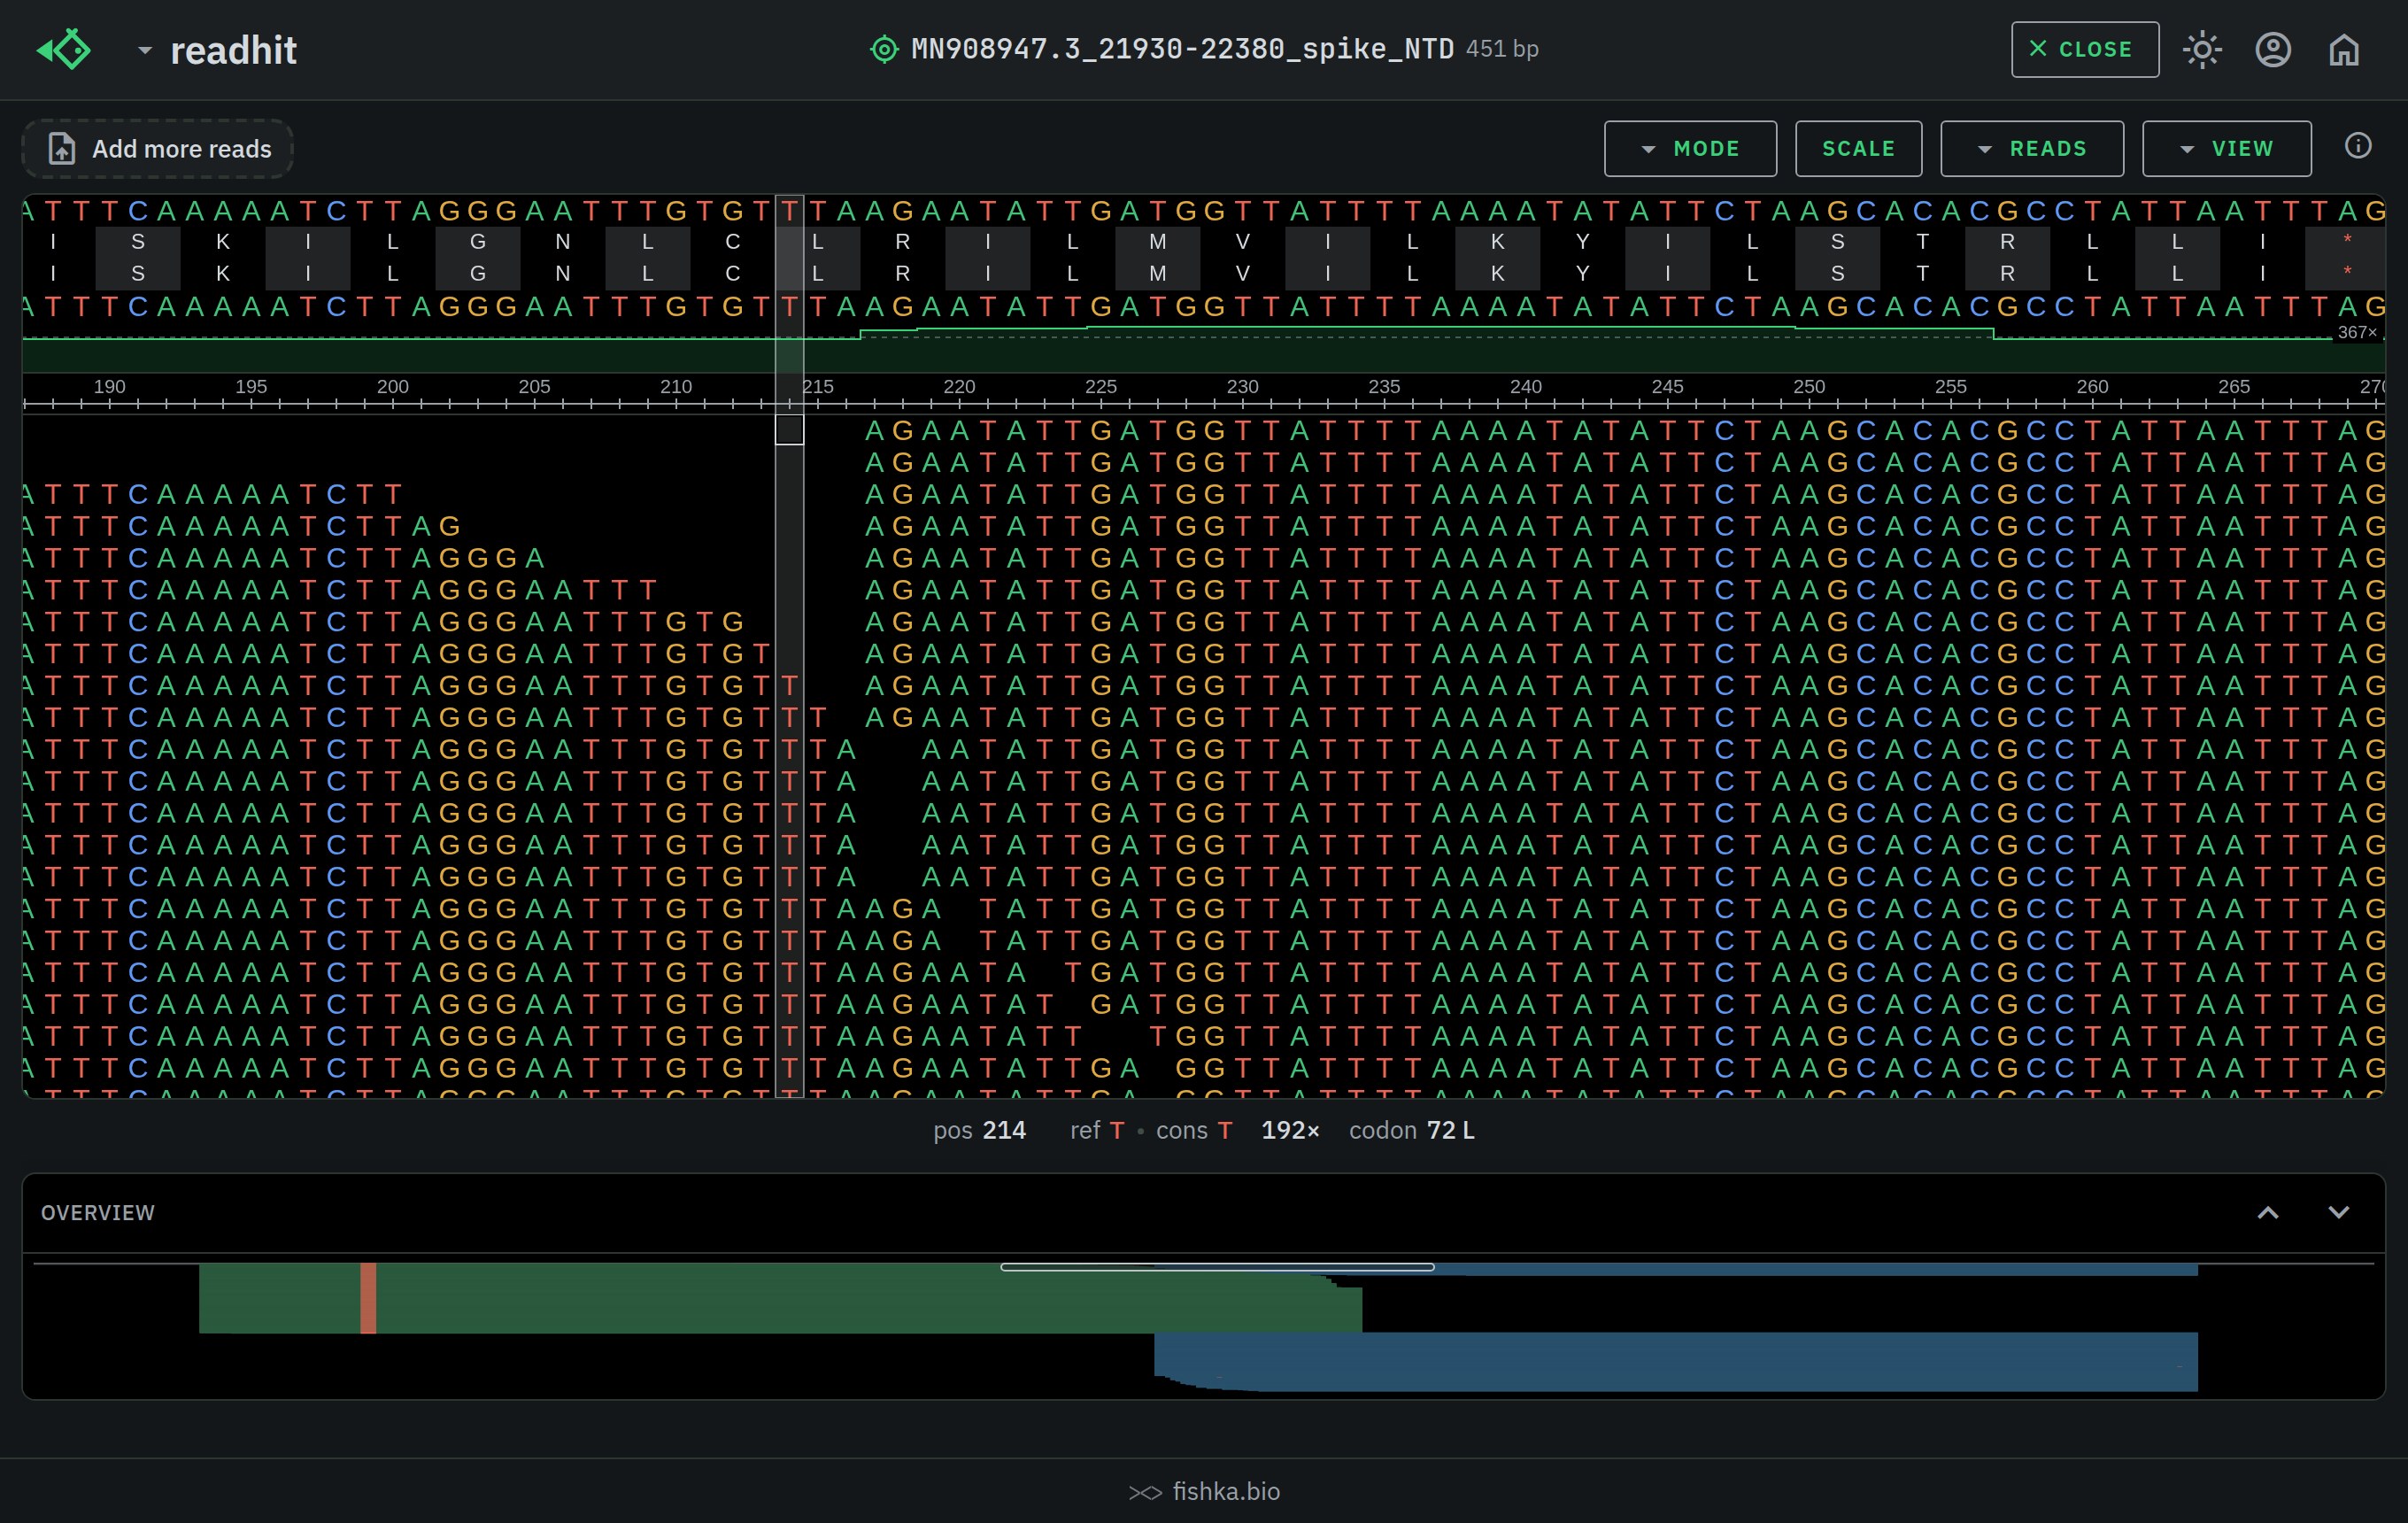The width and height of the screenshot is (2408, 1523).
Task: Click the red marker in overview
Action: (x=368, y=1297)
